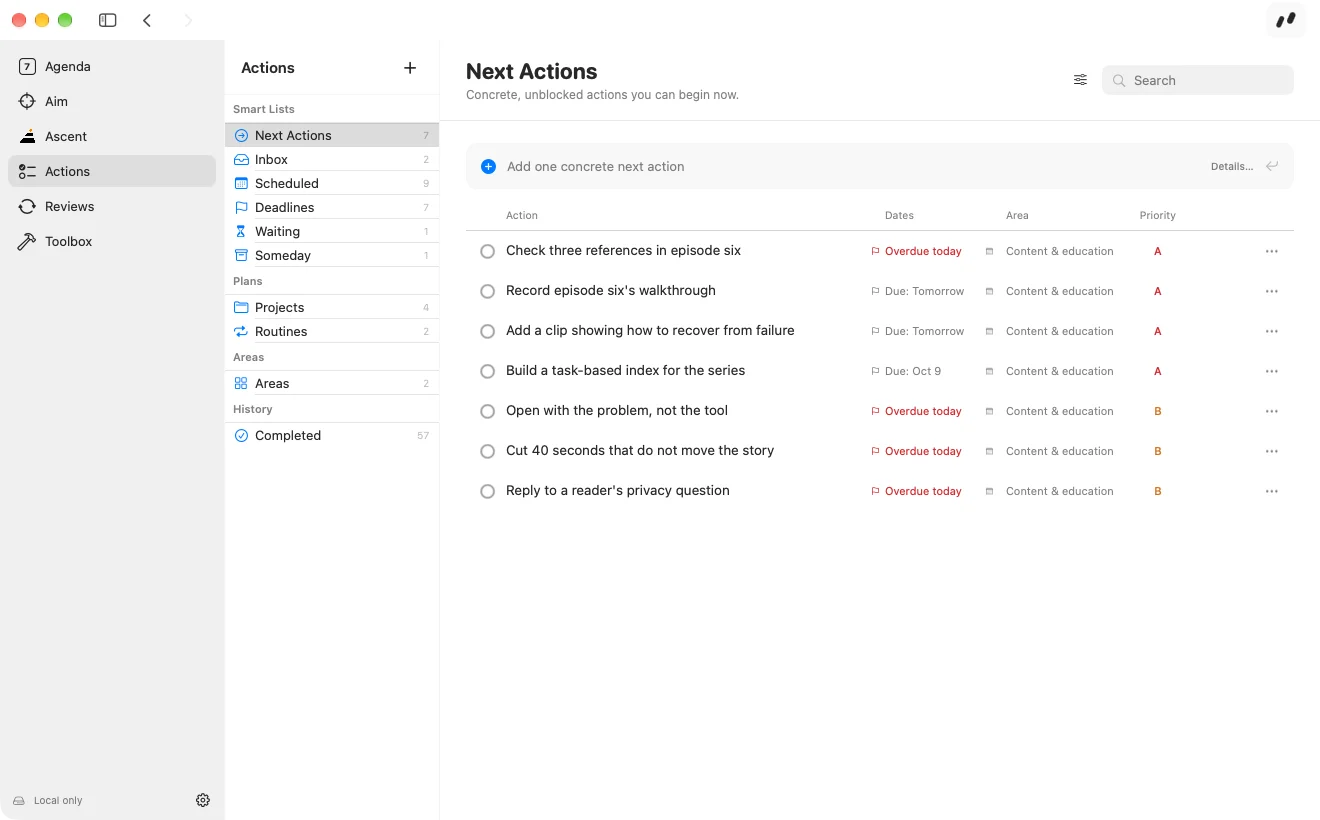Complete 'Open with the problem, not the tool'
1320x820 pixels.
[x=487, y=411]
